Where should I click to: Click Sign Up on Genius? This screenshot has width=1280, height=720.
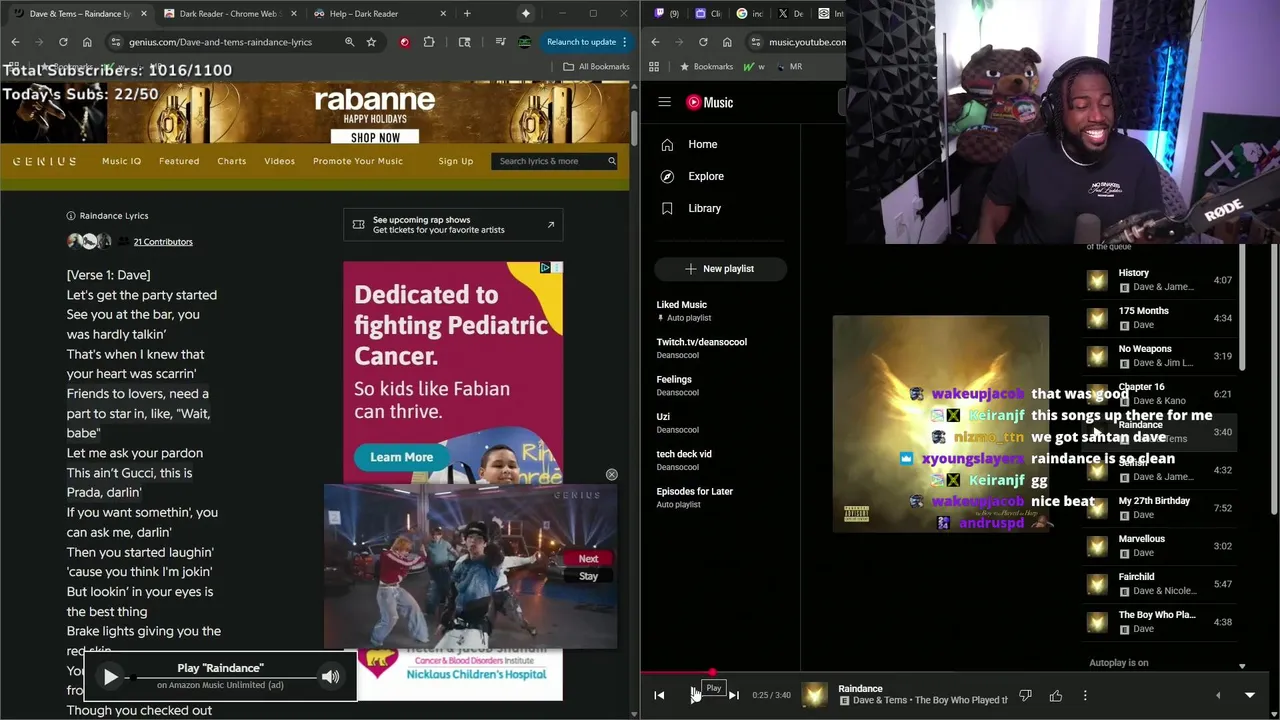pyautogui.click(x=455, y=161)
